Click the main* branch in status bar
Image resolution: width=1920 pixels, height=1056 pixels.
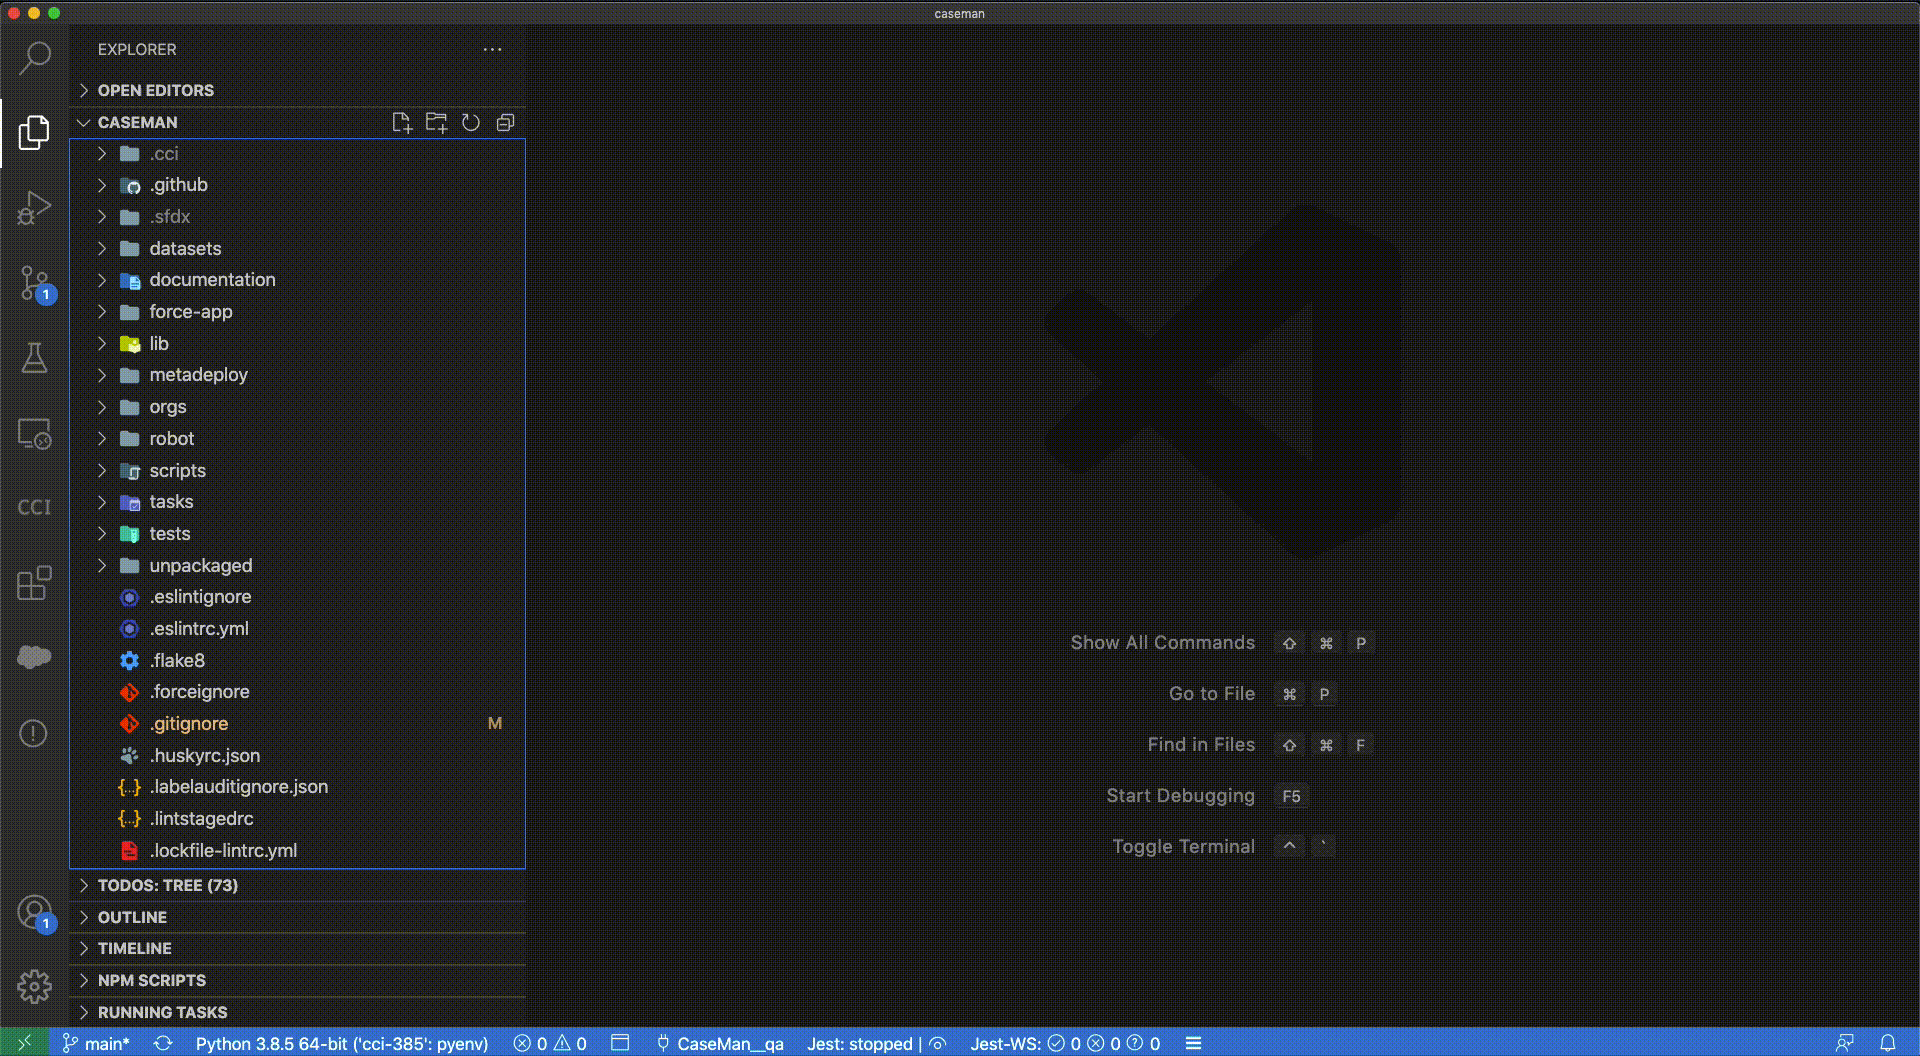click(96, 1043)
